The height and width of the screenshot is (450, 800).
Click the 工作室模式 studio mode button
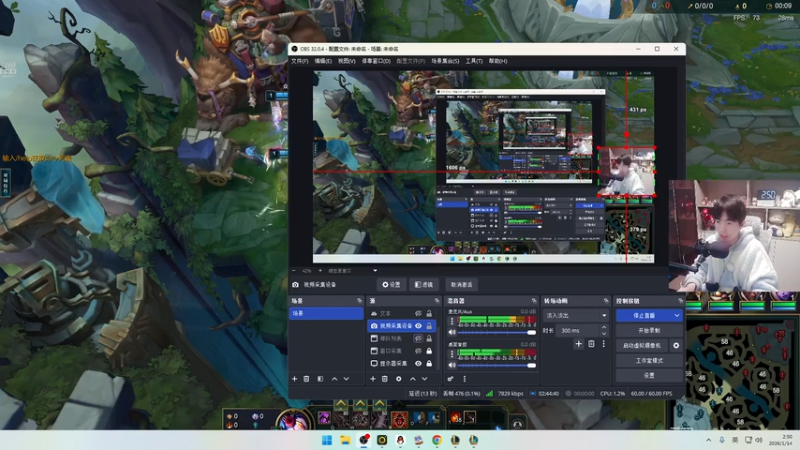[649, 360]
